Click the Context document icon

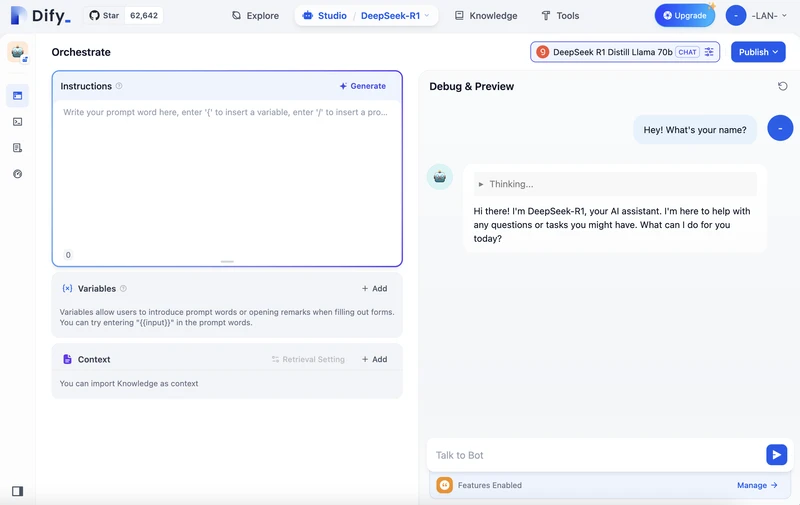67,359
